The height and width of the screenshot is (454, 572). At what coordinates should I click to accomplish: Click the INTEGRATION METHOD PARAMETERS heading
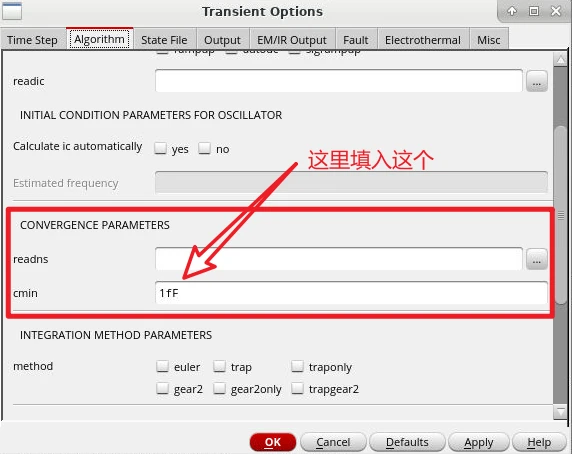tap(116, 335)
